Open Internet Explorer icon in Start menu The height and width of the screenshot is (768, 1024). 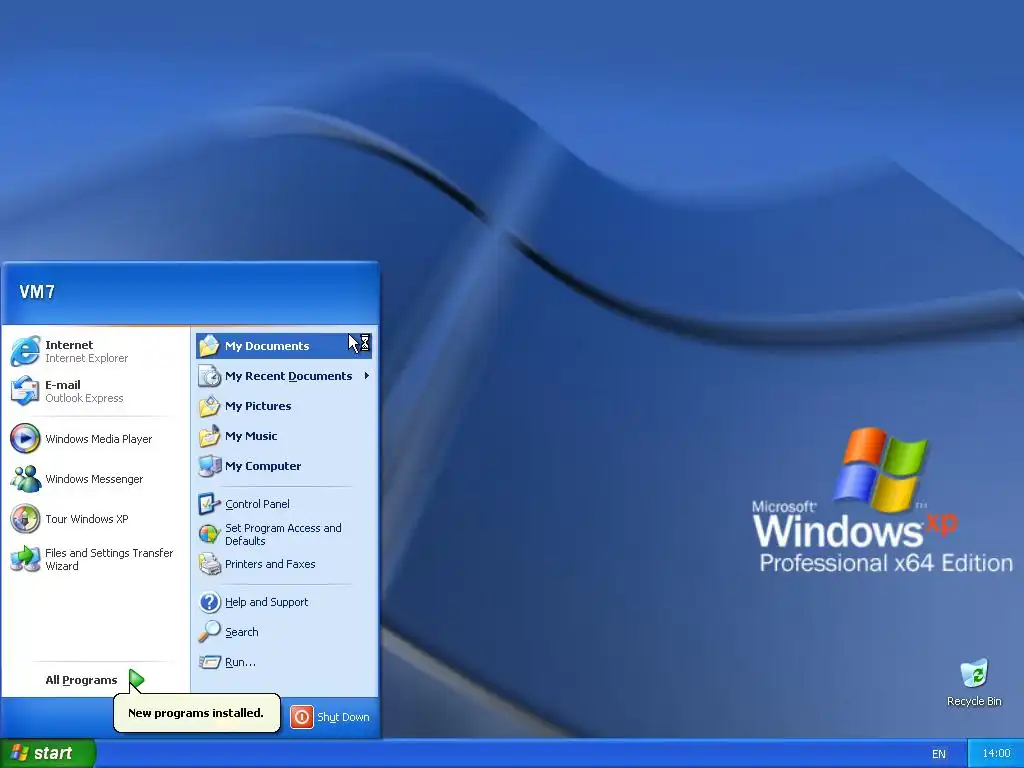25,351
